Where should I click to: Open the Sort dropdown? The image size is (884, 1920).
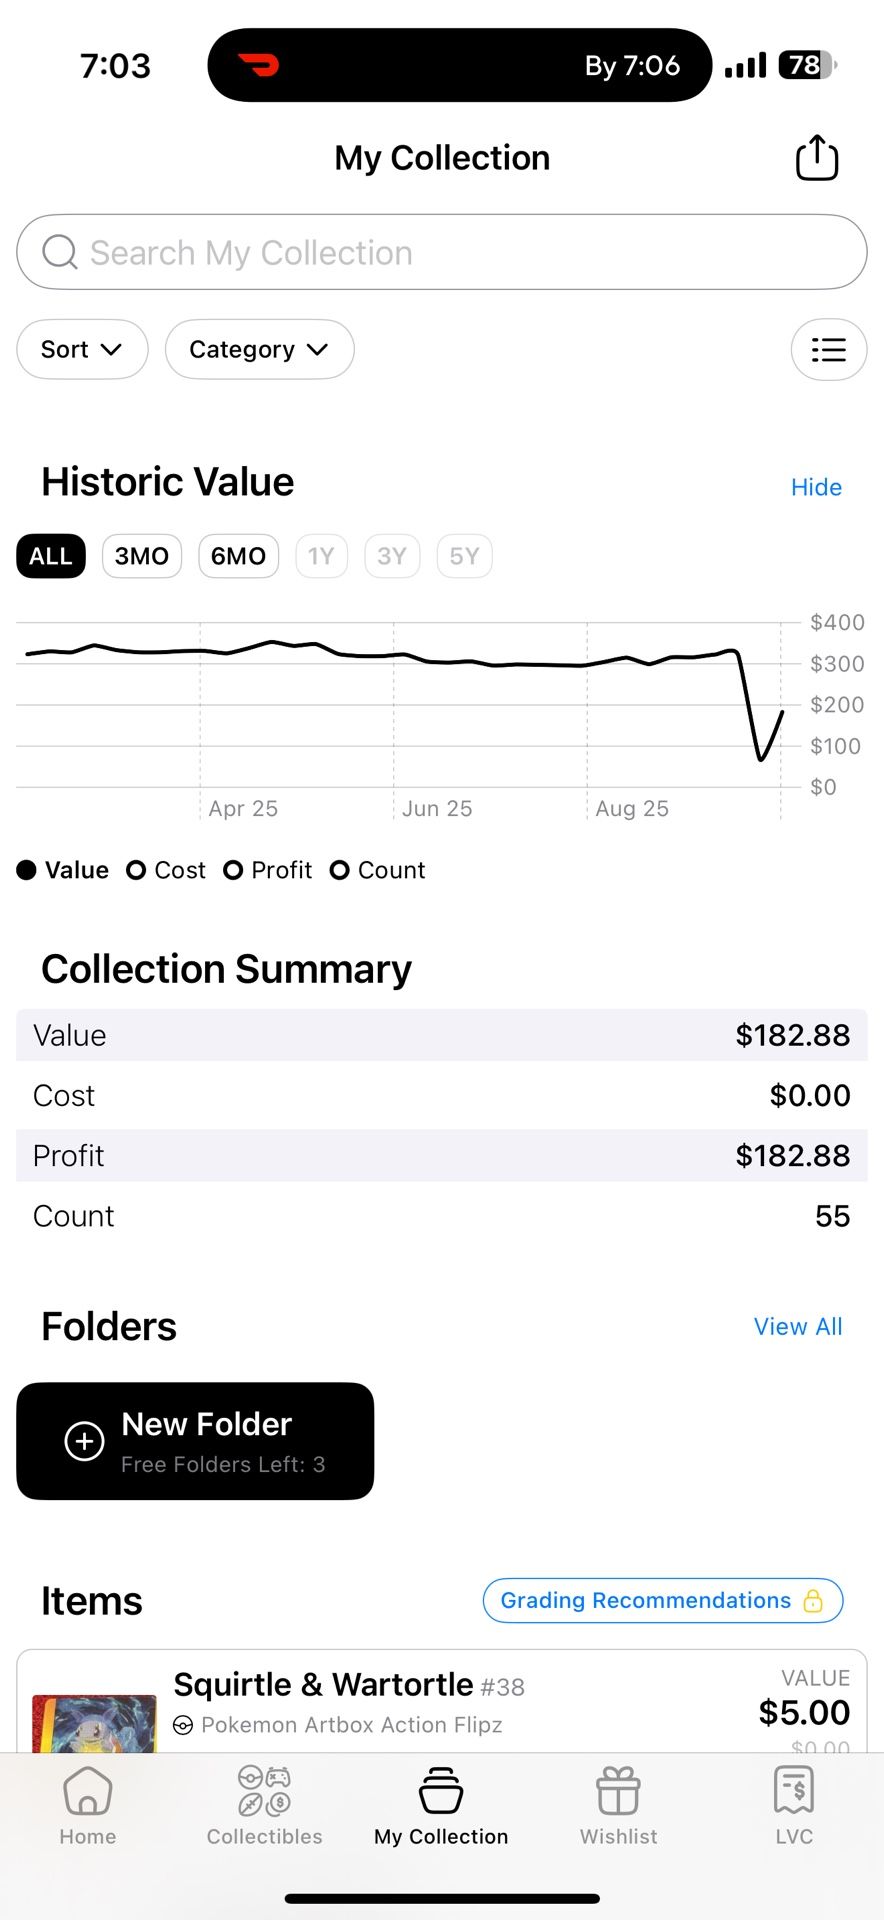point(82,350)
